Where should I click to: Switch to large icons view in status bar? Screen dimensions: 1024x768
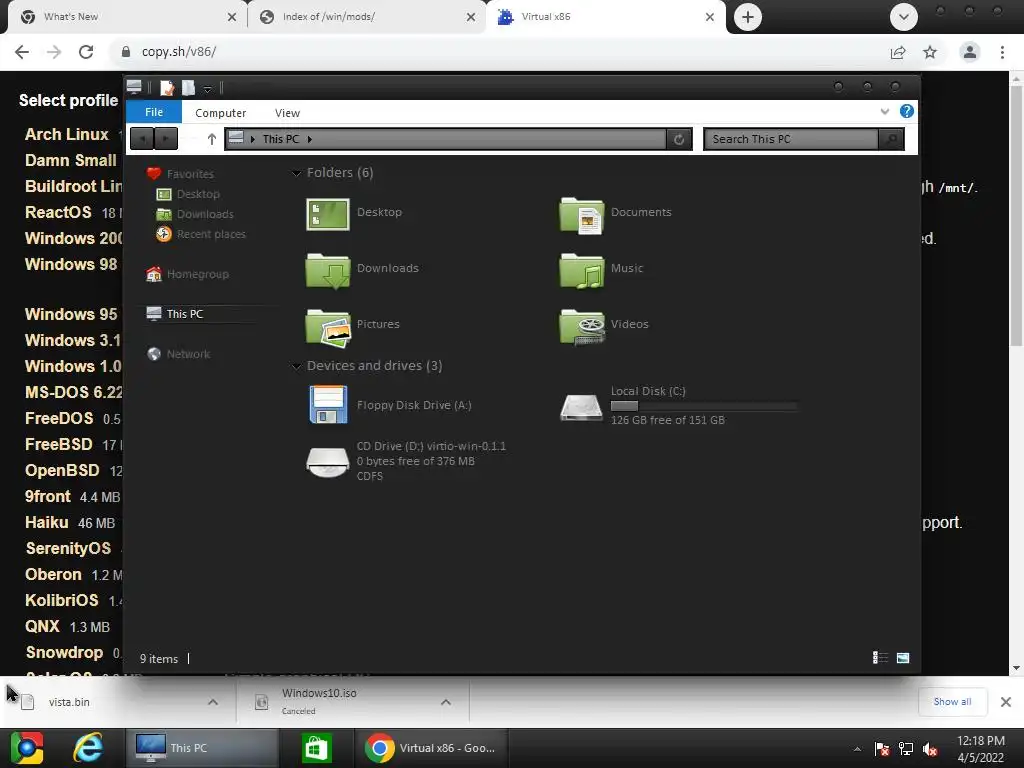pyautogui.click(x=903, y=658)
